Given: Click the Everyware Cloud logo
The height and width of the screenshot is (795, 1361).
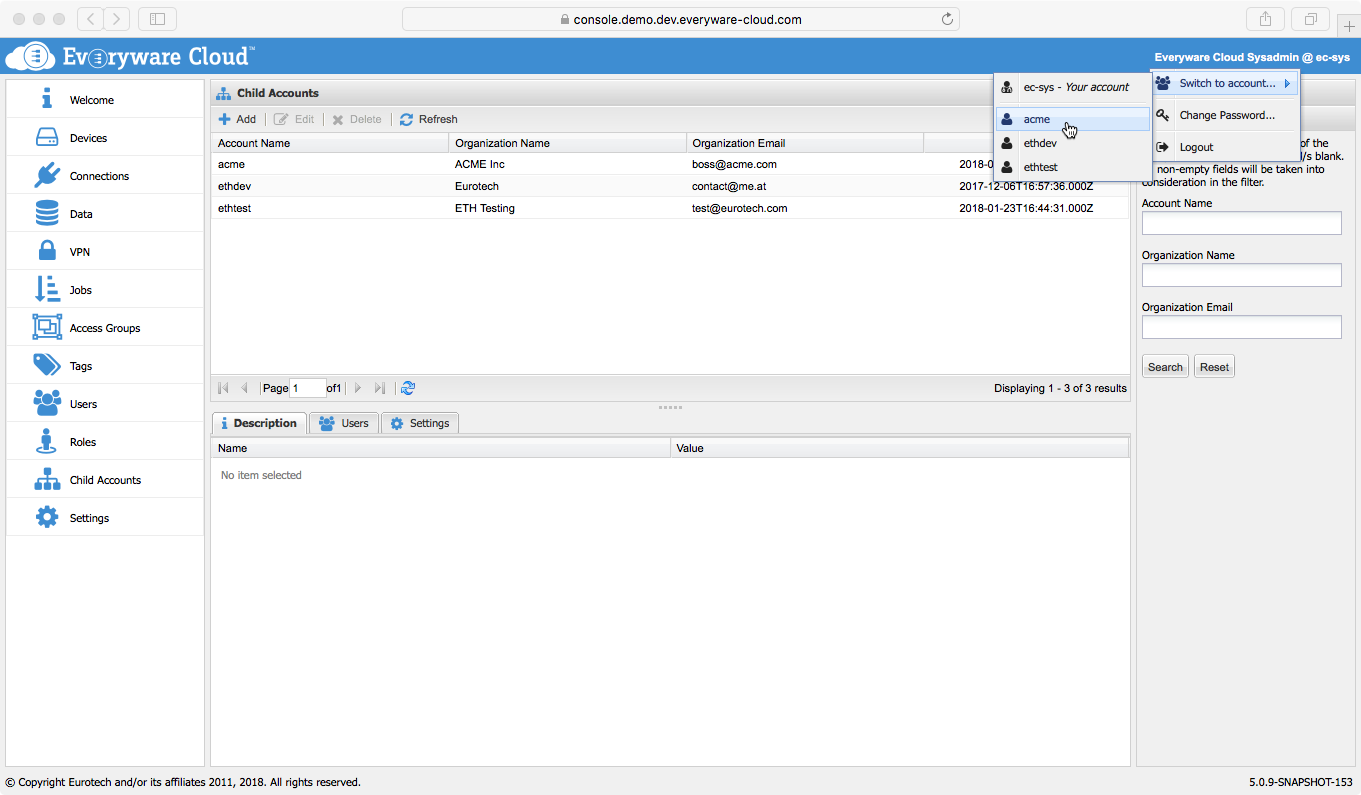Looking at the screenshot, I should click(x=130, y=56).
